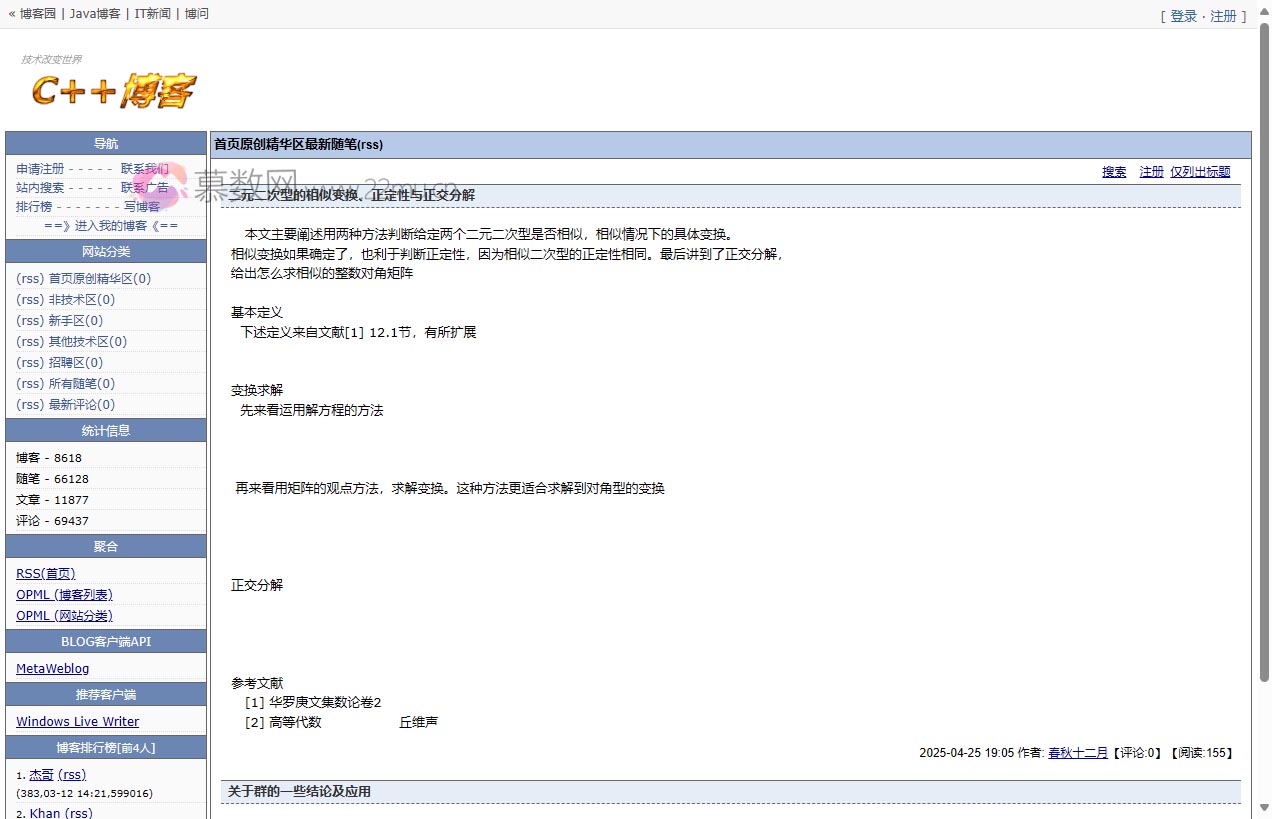Click the 登录 link
The width and height of the screenshot is (1272, 819).
(1183, 16)
